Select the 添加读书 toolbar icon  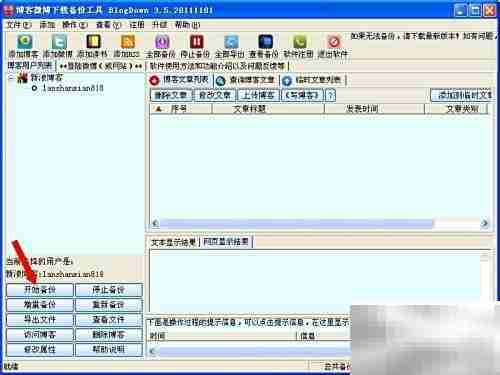(x=93, y=42)
